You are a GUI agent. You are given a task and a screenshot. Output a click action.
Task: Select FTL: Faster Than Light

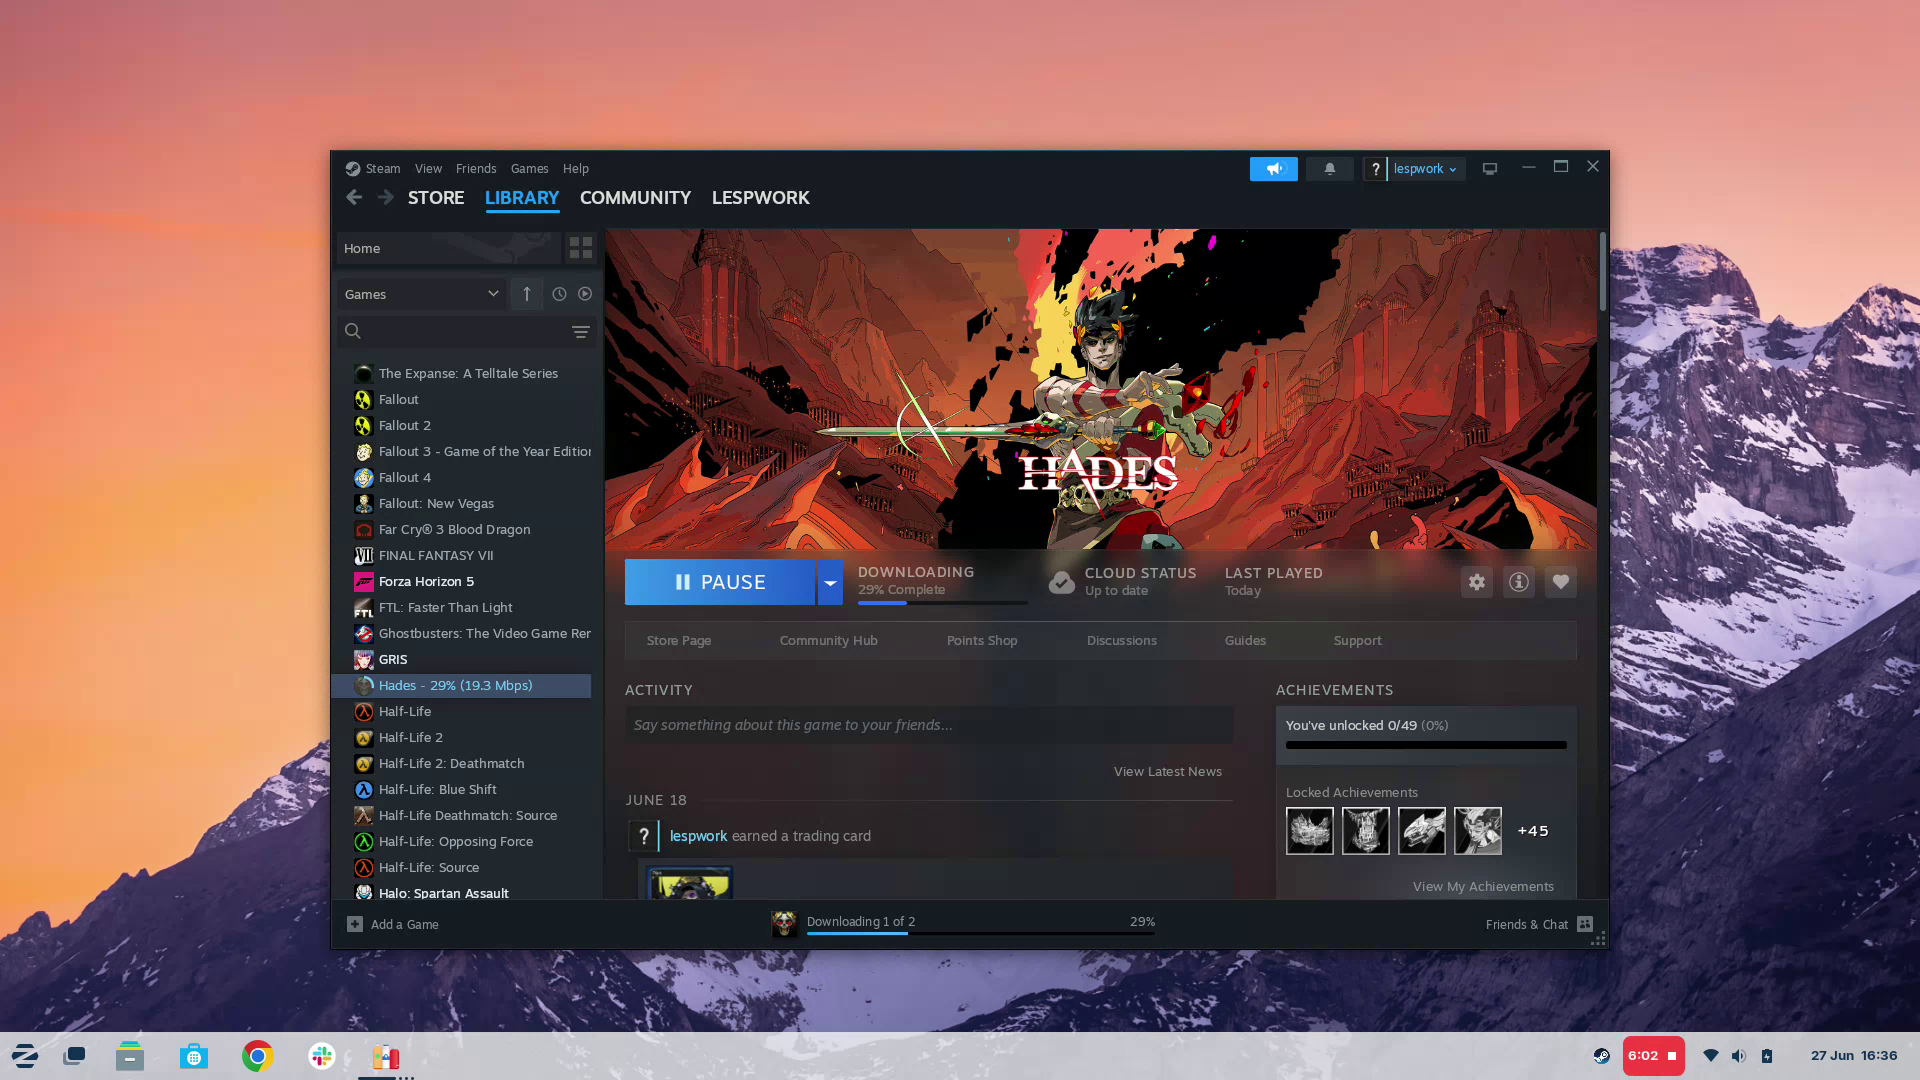(x=461, y=607)
